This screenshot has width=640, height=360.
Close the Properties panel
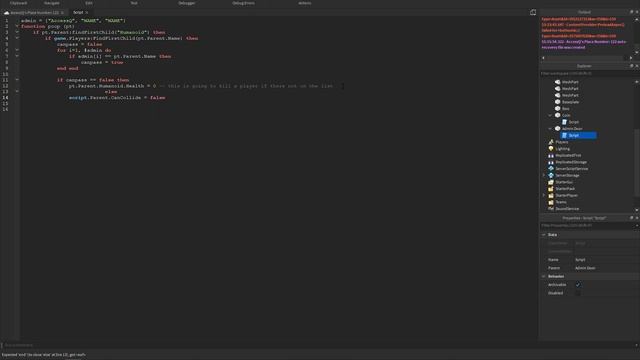click(637, 218)
